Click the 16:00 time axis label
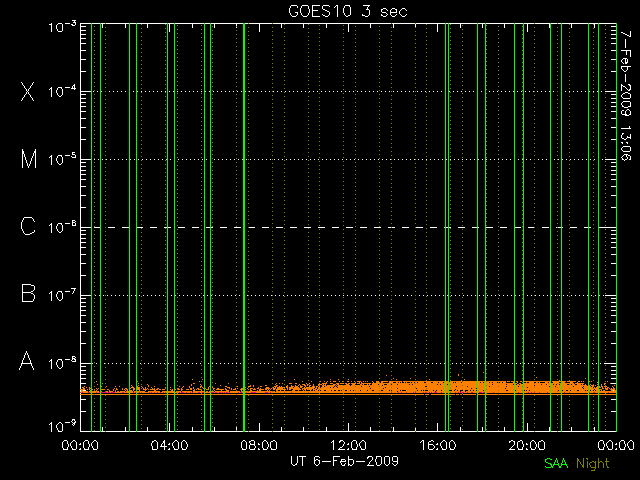This screenshot has width=640, height=480. (438, 445)
